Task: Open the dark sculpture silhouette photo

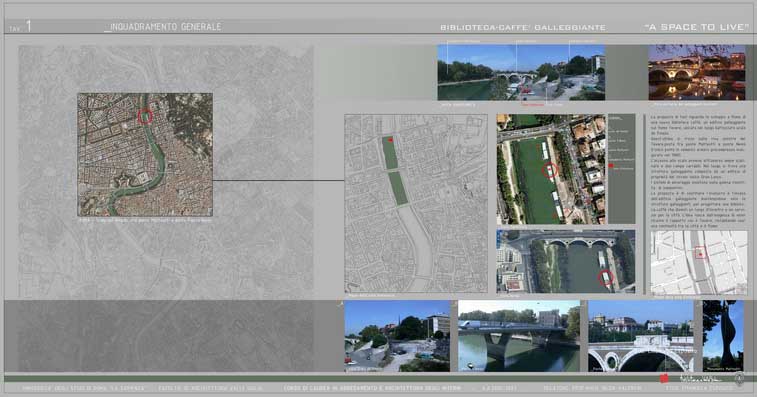Action: click(x=723, y=336)
